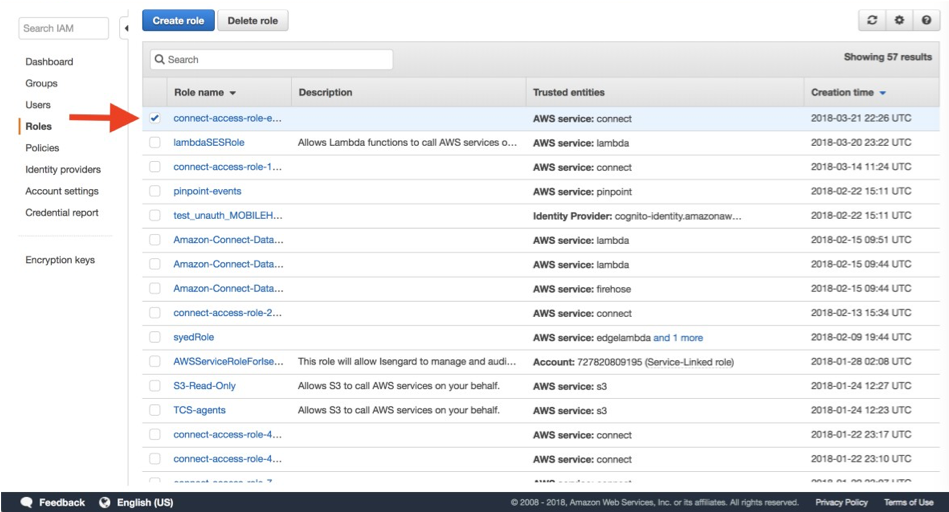The image size is (949, 512).
Task: Open Credential report in the sidebar
Action: tap(62, 212)
